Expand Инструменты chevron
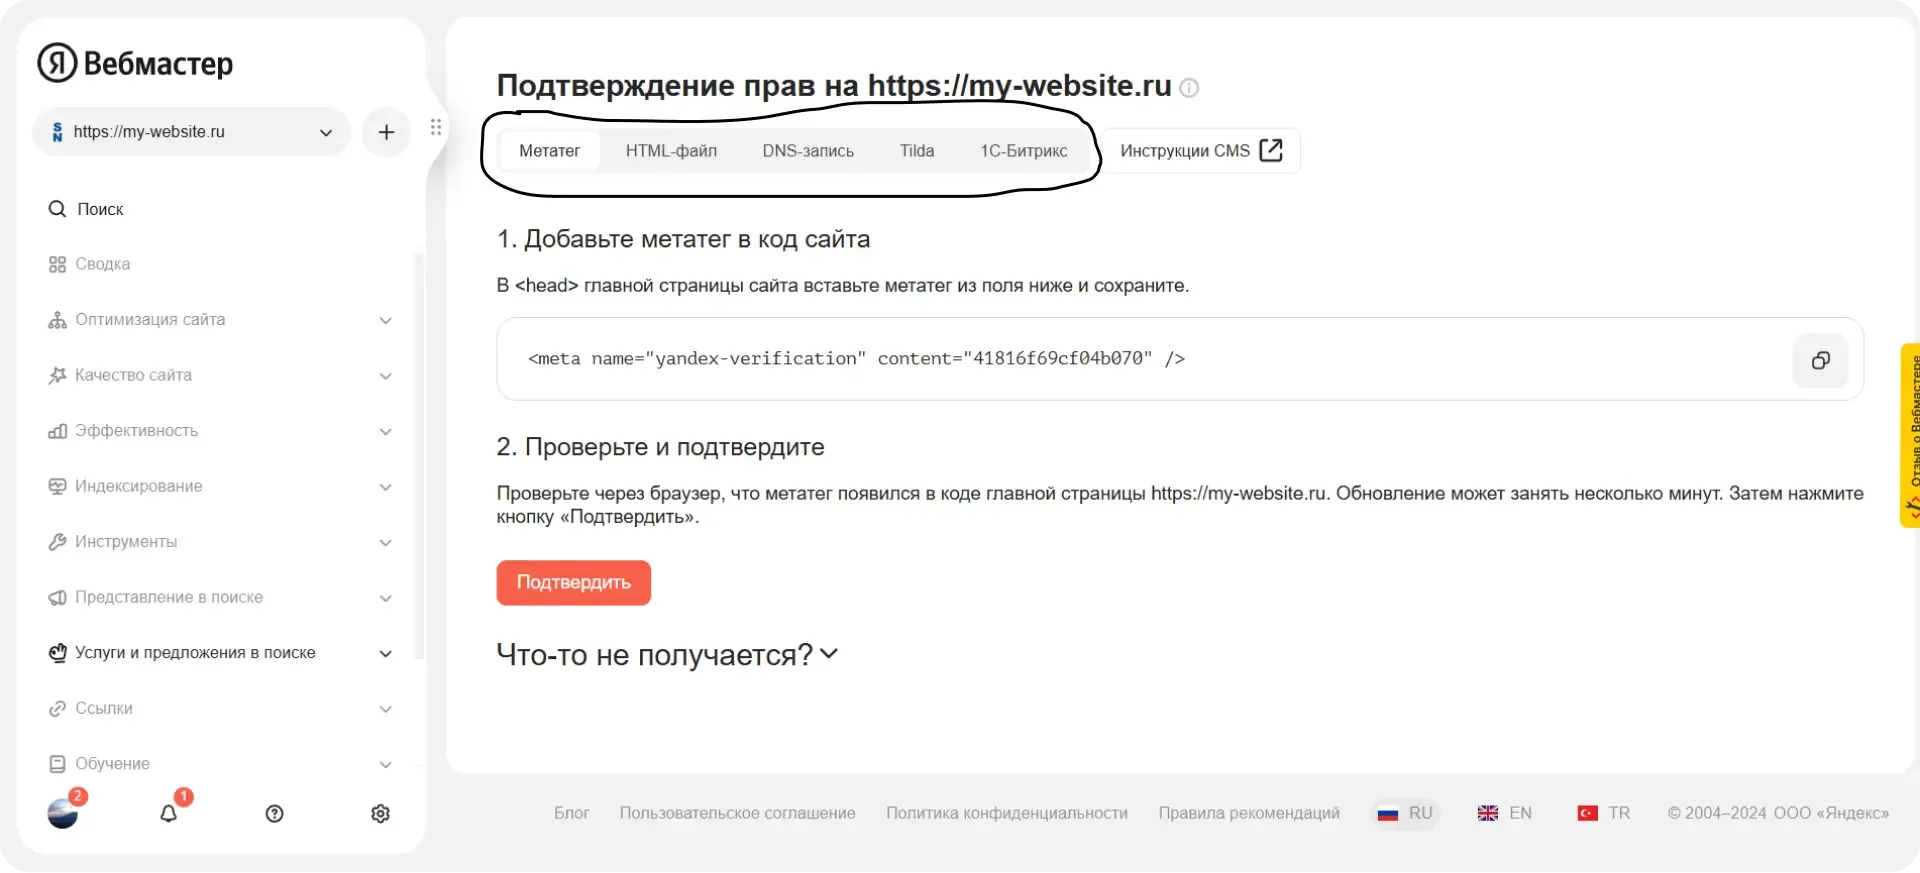 [x=386, y=542]
